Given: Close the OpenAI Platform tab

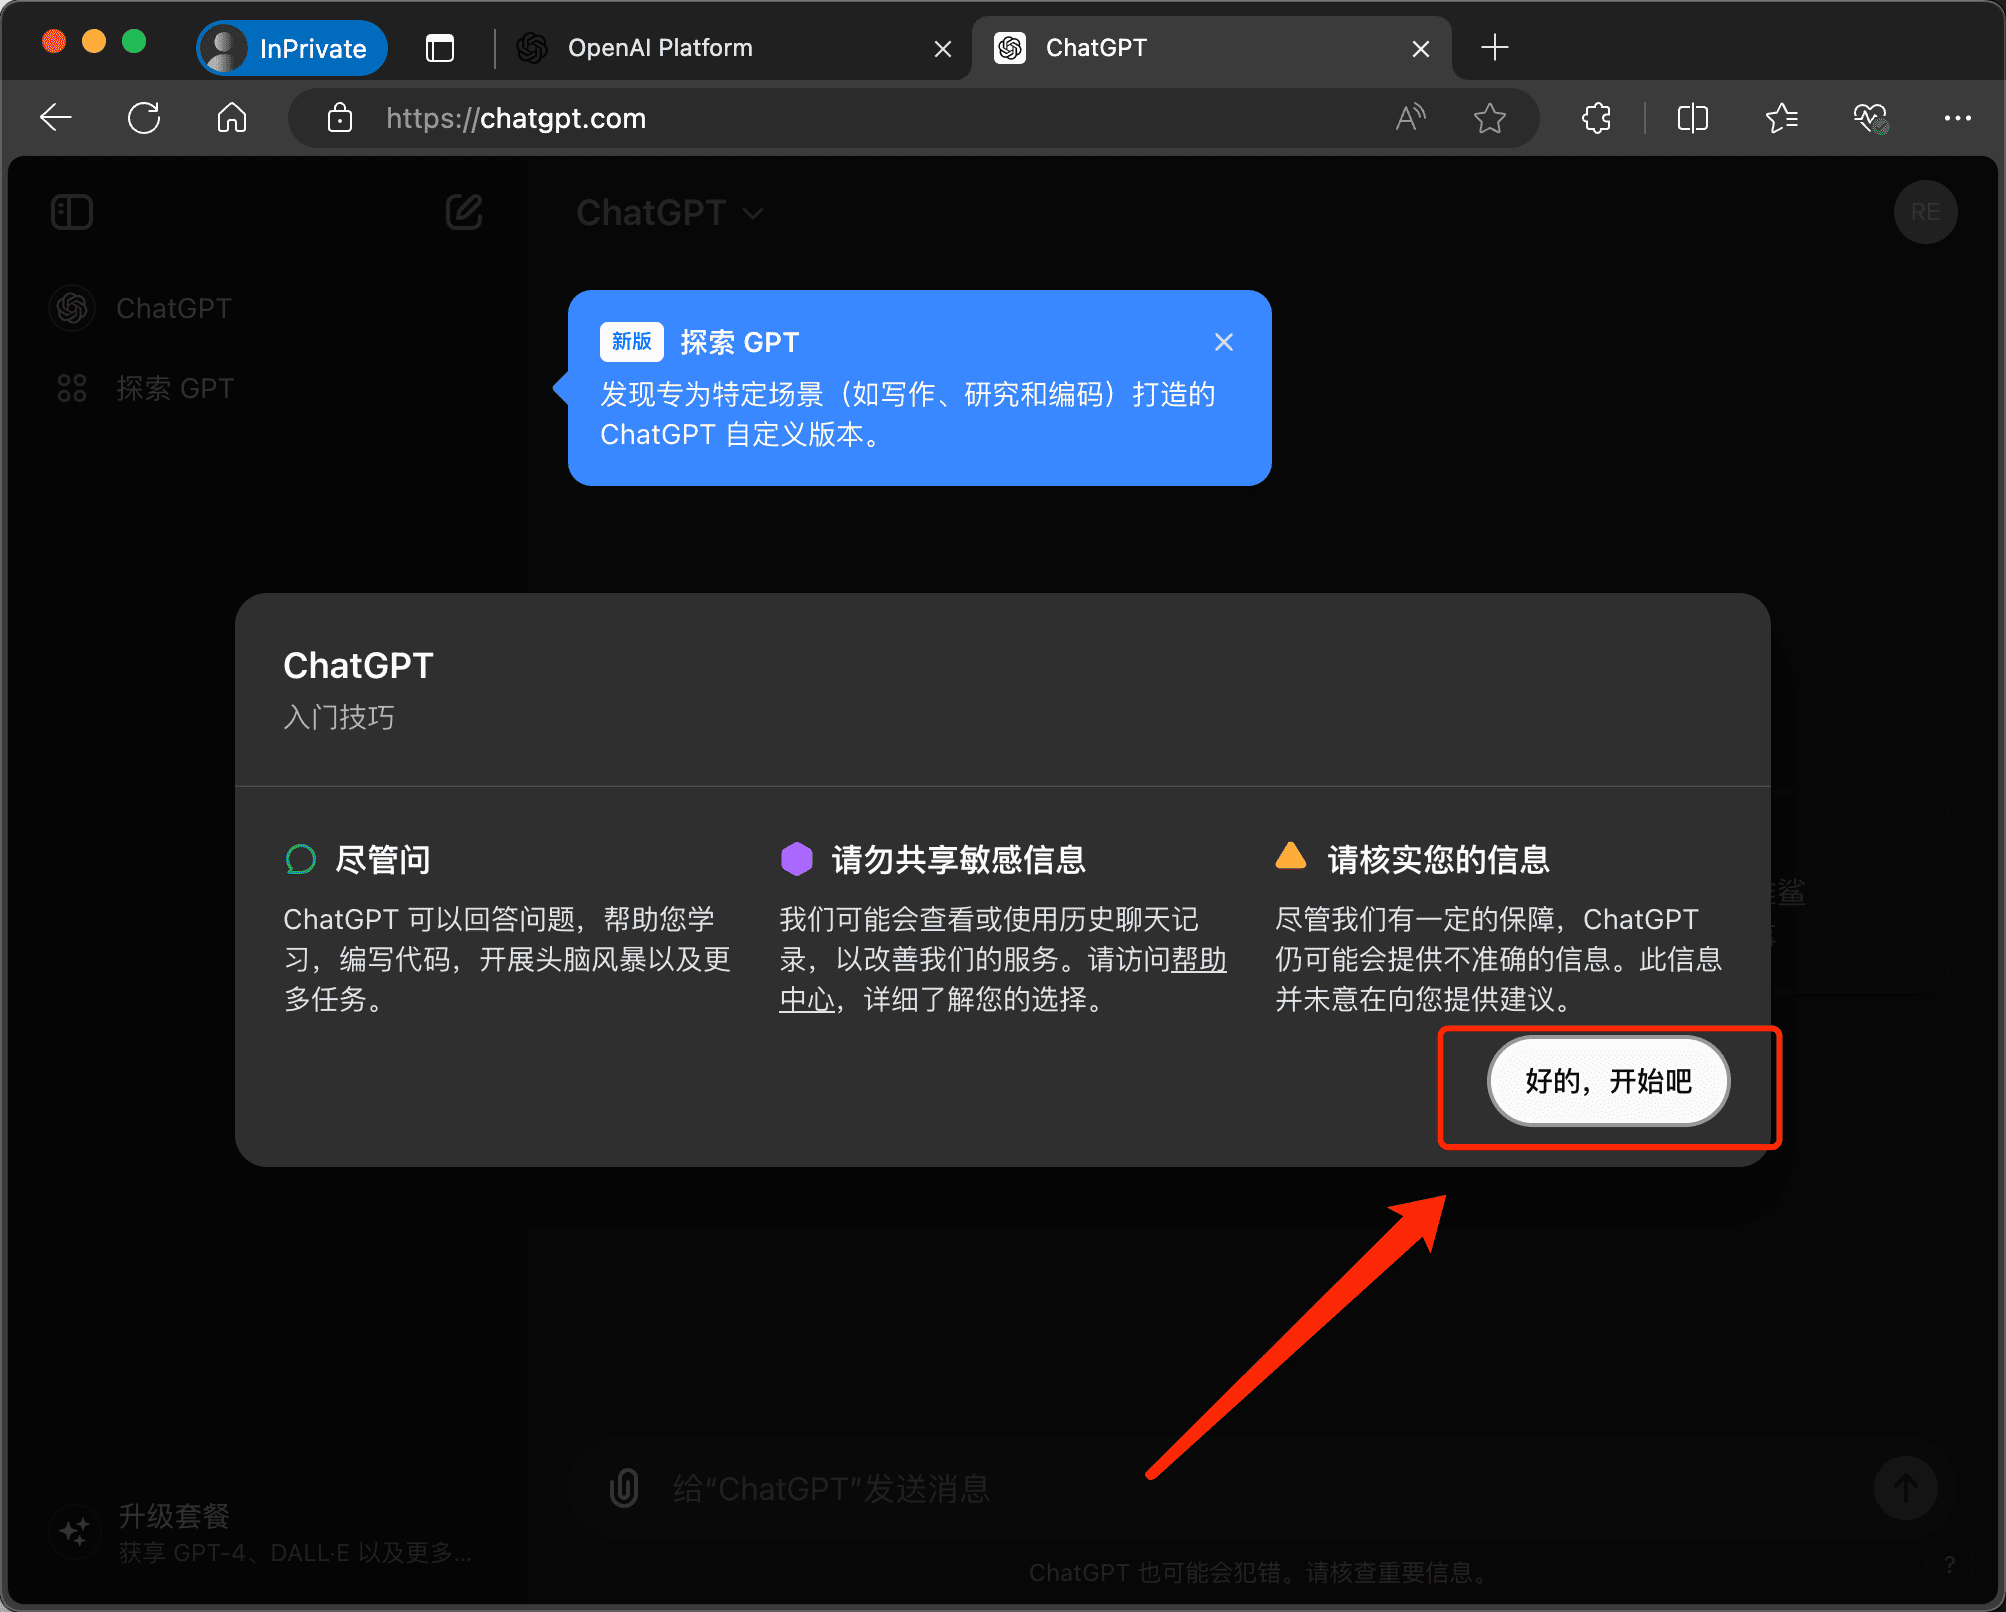Looking at the screenshot, I should pos(942,49).
